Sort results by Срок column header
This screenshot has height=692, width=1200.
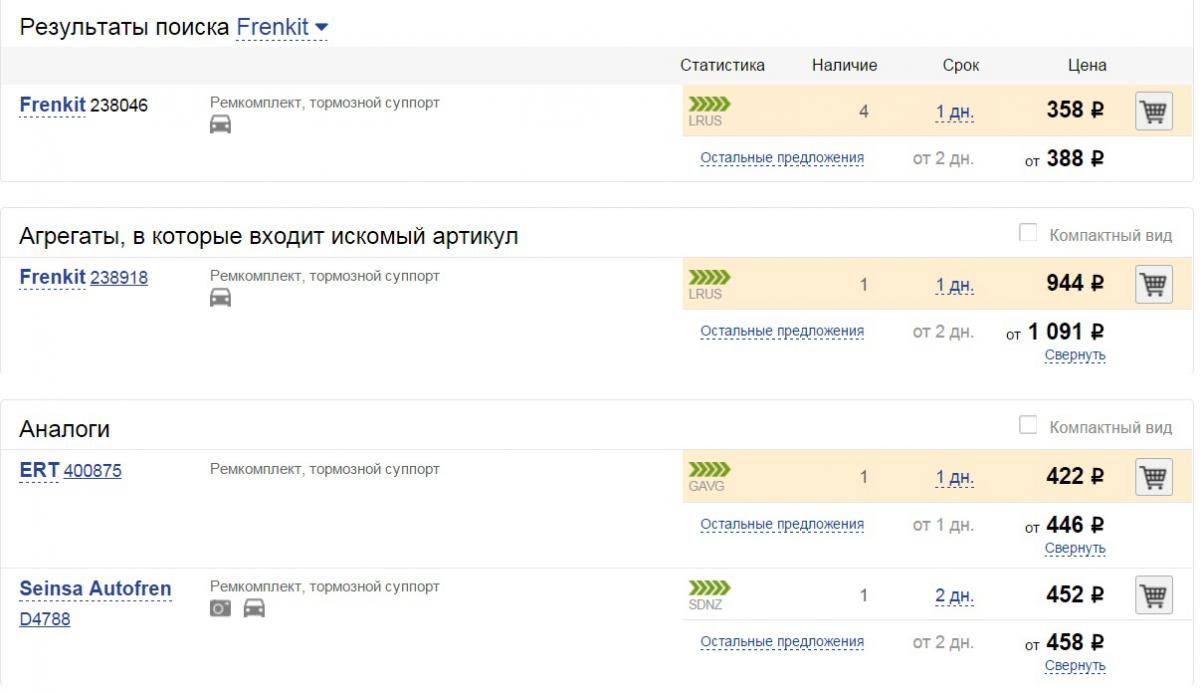coord(960,65)
